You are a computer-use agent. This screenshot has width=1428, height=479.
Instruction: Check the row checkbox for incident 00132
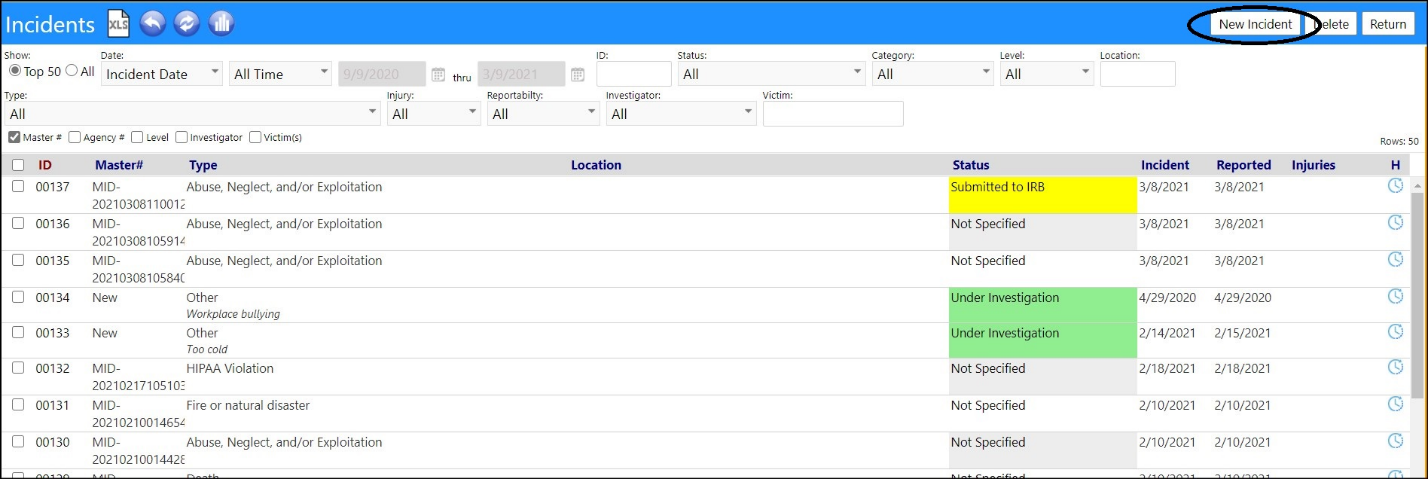[18, 368]
